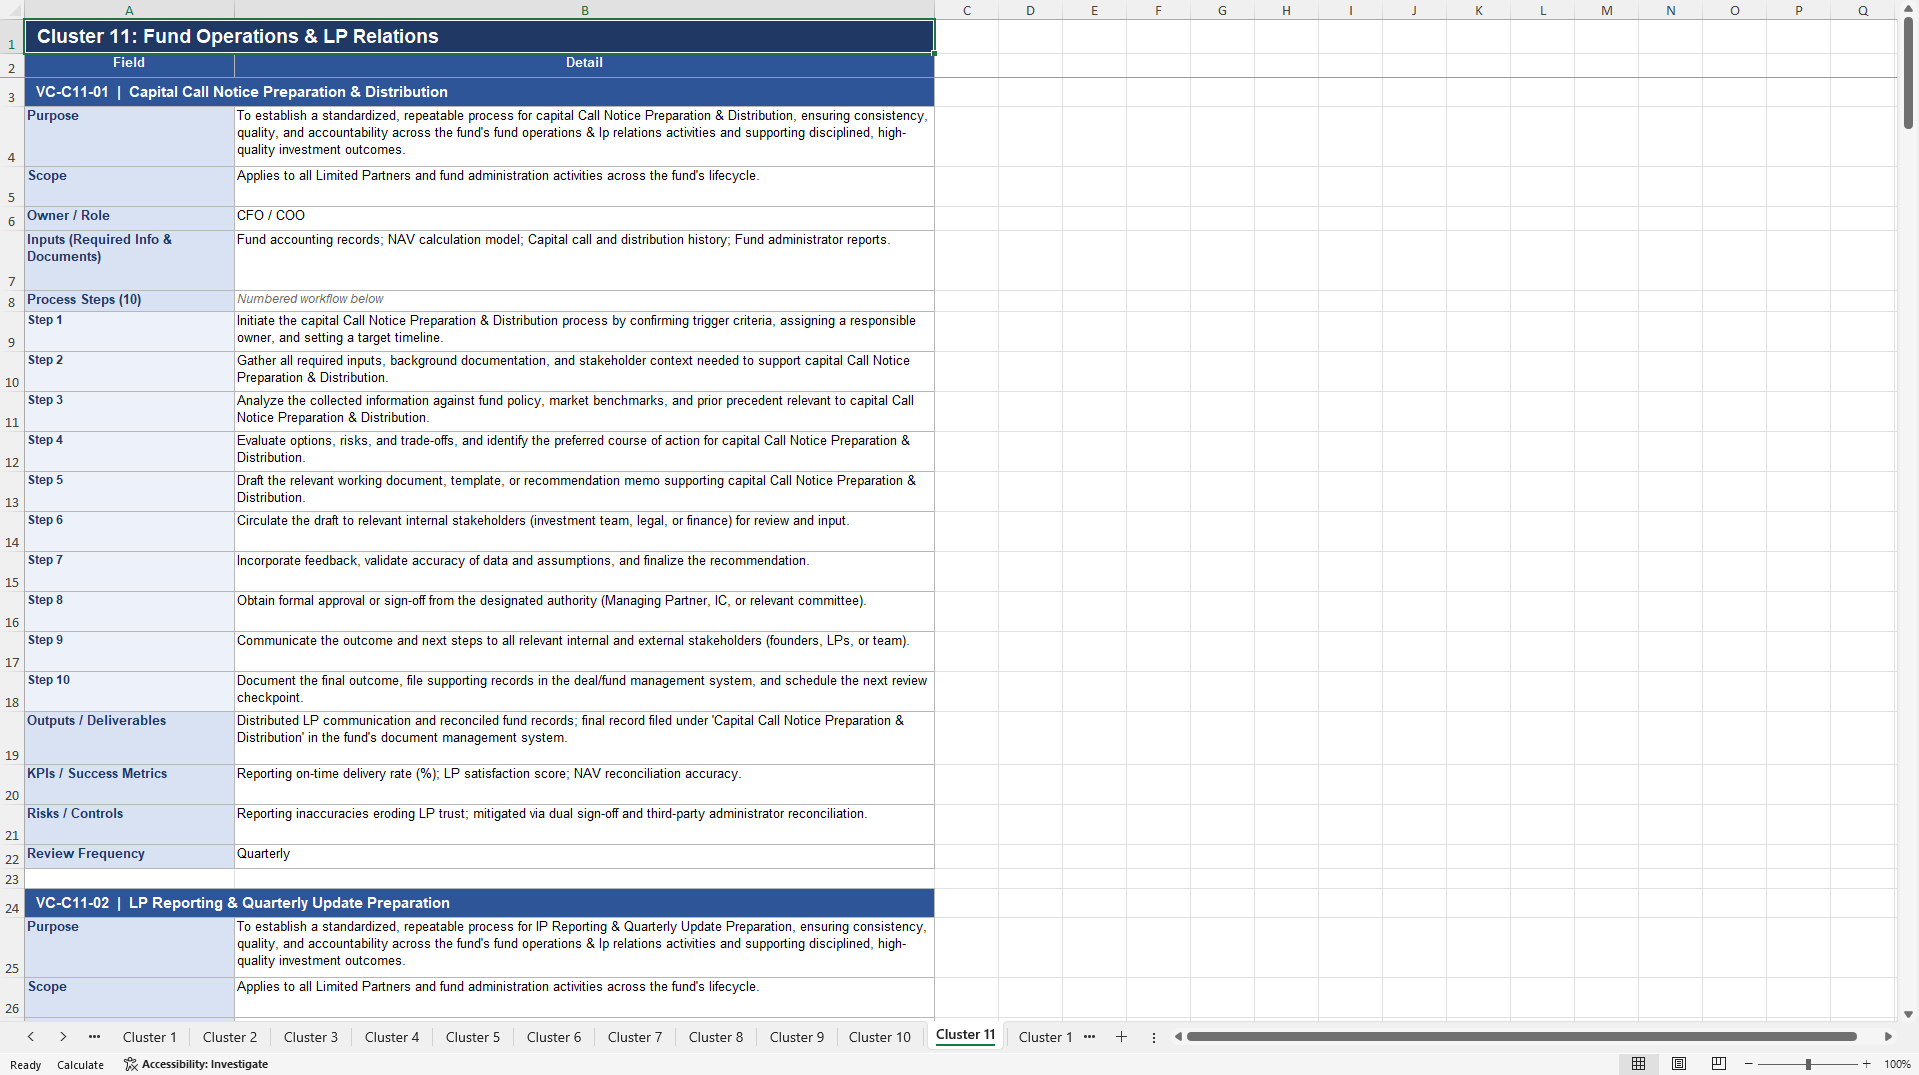Image resolution: width=1919 pixels, height=1075 pixels.
Task: Show hidden sheets ellipsis at left of tabs
Action: [94, 1037]
